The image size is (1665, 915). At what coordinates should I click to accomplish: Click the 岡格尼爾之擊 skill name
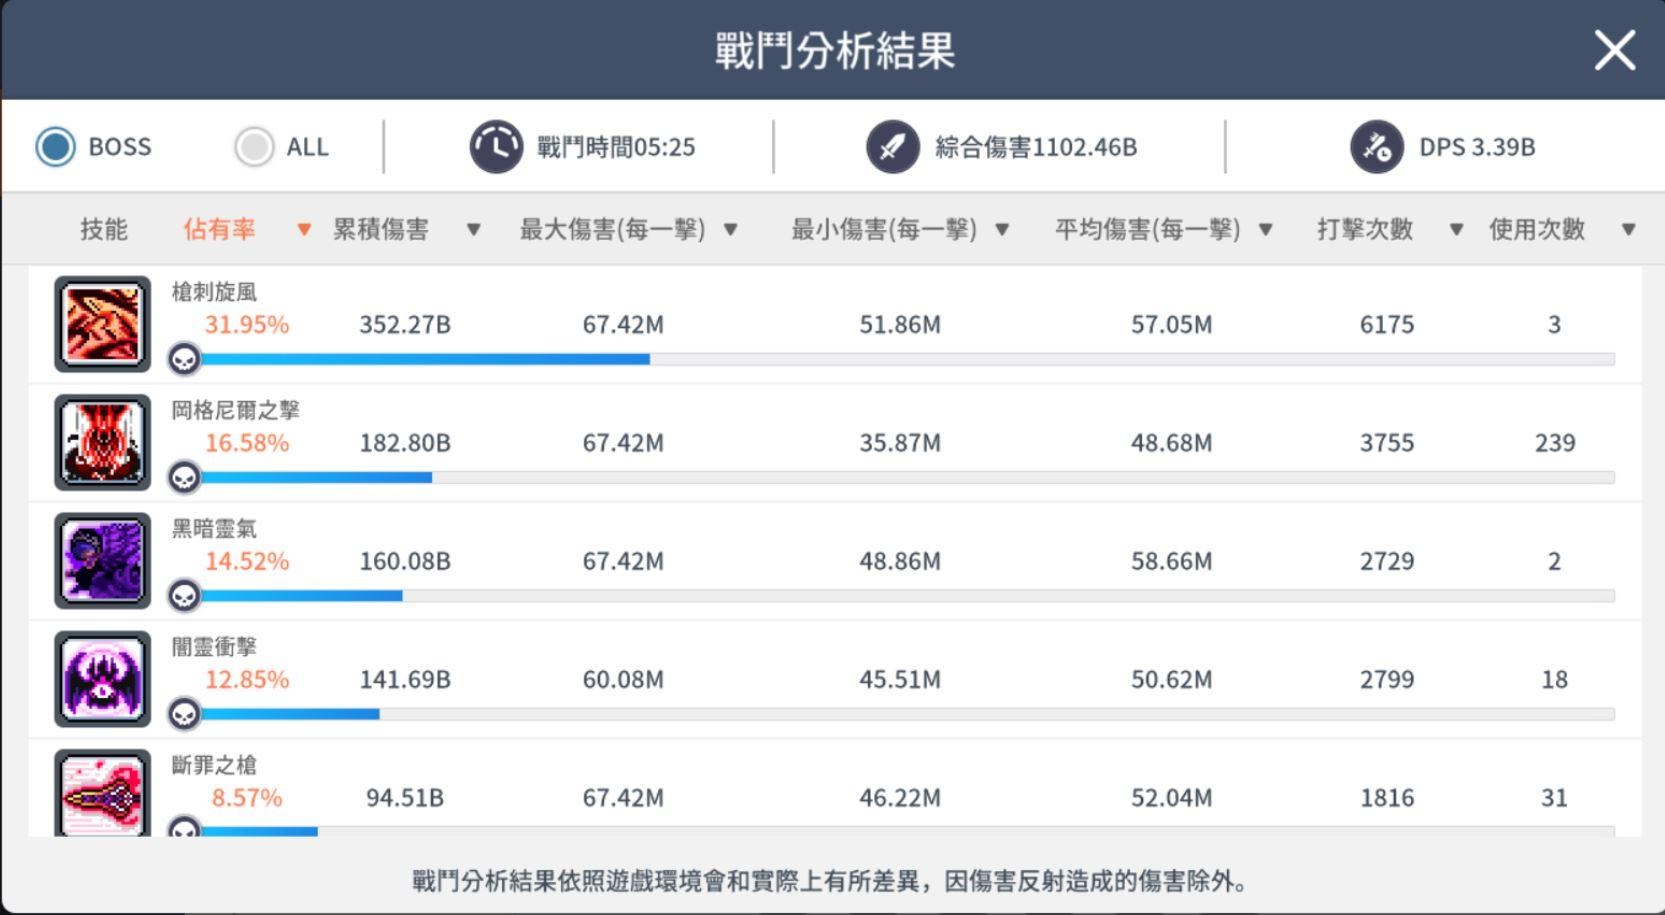pos(235,409)
